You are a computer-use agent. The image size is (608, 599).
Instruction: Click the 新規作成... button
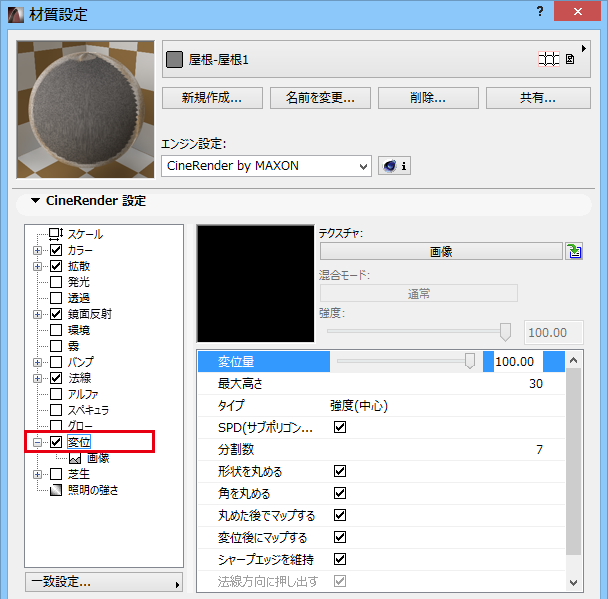pyautogui.click(x=212, y=98)
